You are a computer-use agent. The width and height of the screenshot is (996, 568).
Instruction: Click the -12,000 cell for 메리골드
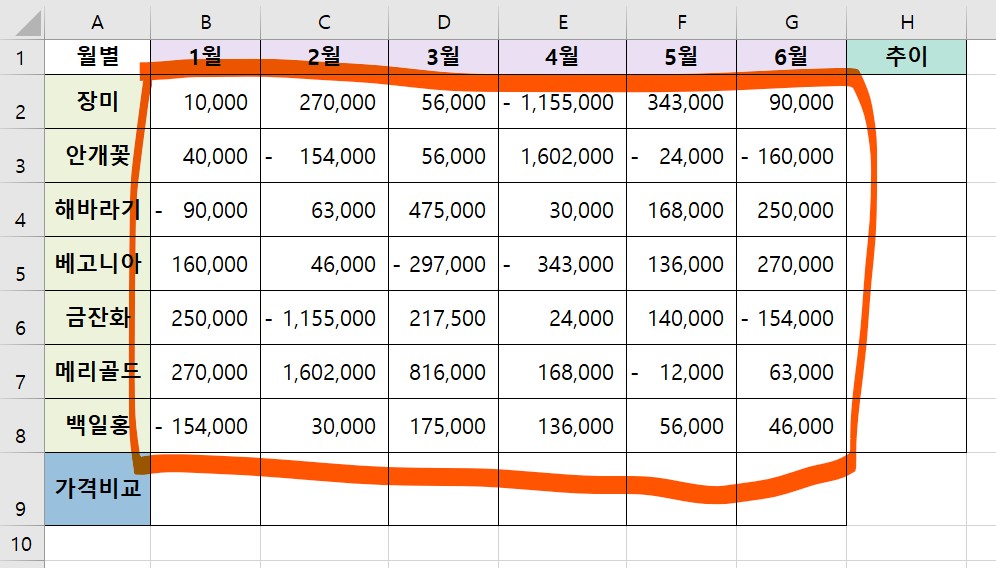[682, 372]
